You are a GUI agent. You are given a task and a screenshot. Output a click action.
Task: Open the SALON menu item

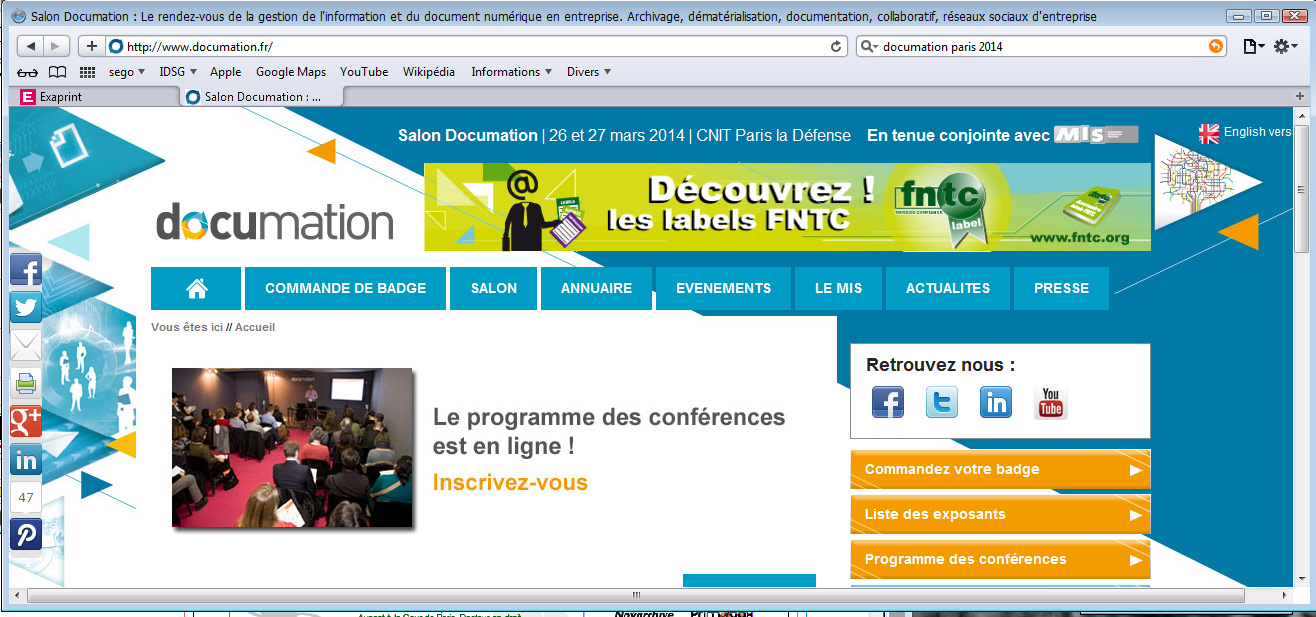[x=494, y=288]
